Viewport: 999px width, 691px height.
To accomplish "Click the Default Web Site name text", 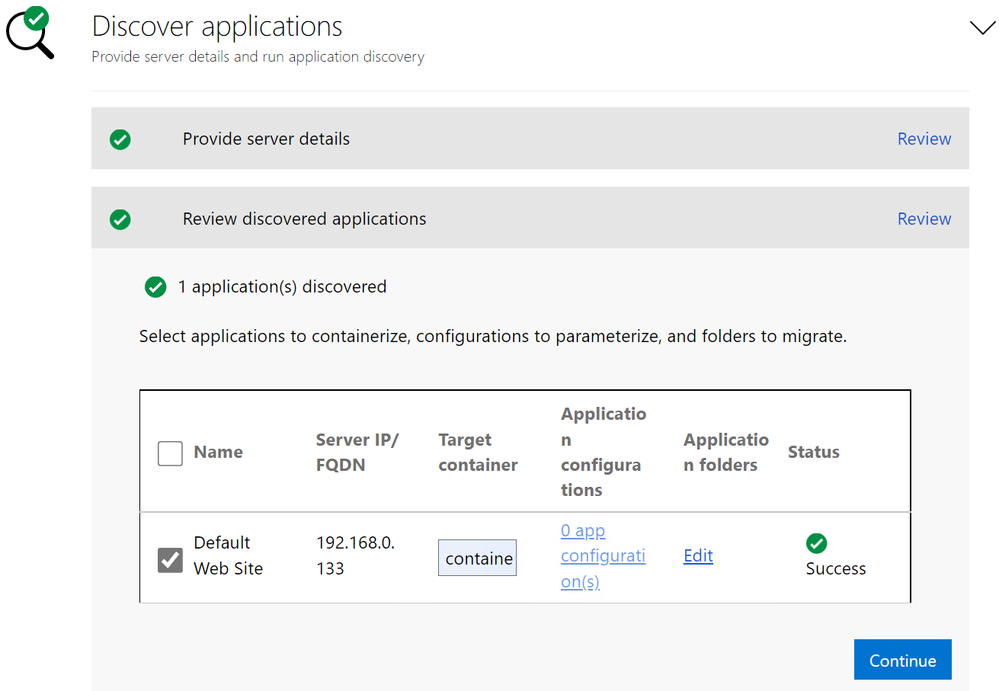I will tap(228, 555).
